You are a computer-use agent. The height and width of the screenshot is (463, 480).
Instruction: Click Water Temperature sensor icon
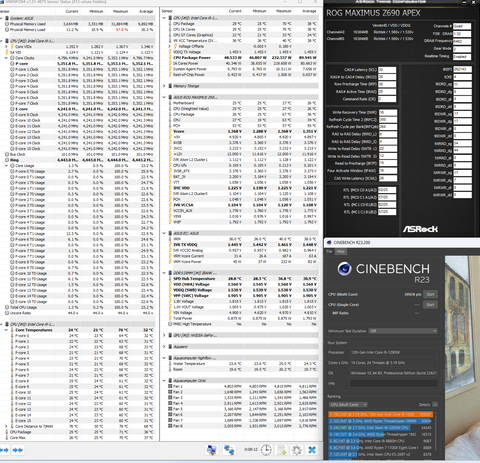click(x=170, y=364)
